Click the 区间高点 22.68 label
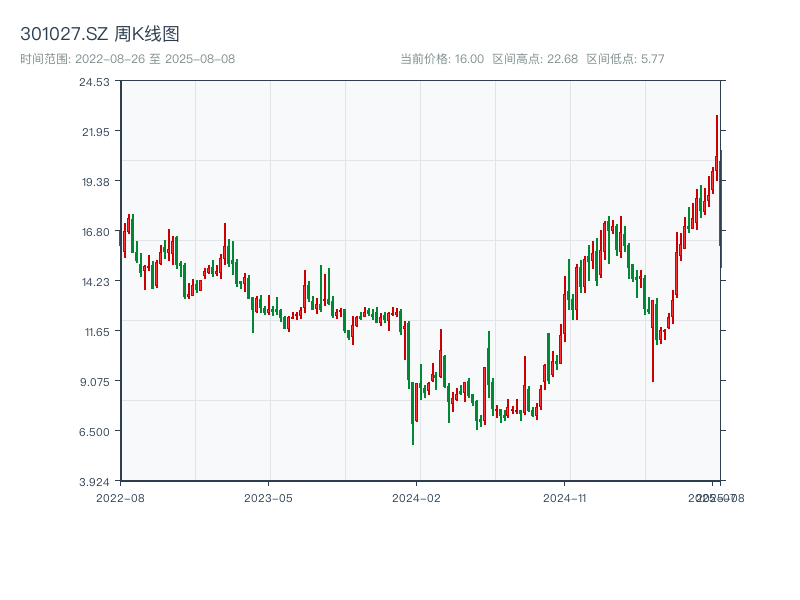Viewport: 800px width, 600px height. (535, 59)
